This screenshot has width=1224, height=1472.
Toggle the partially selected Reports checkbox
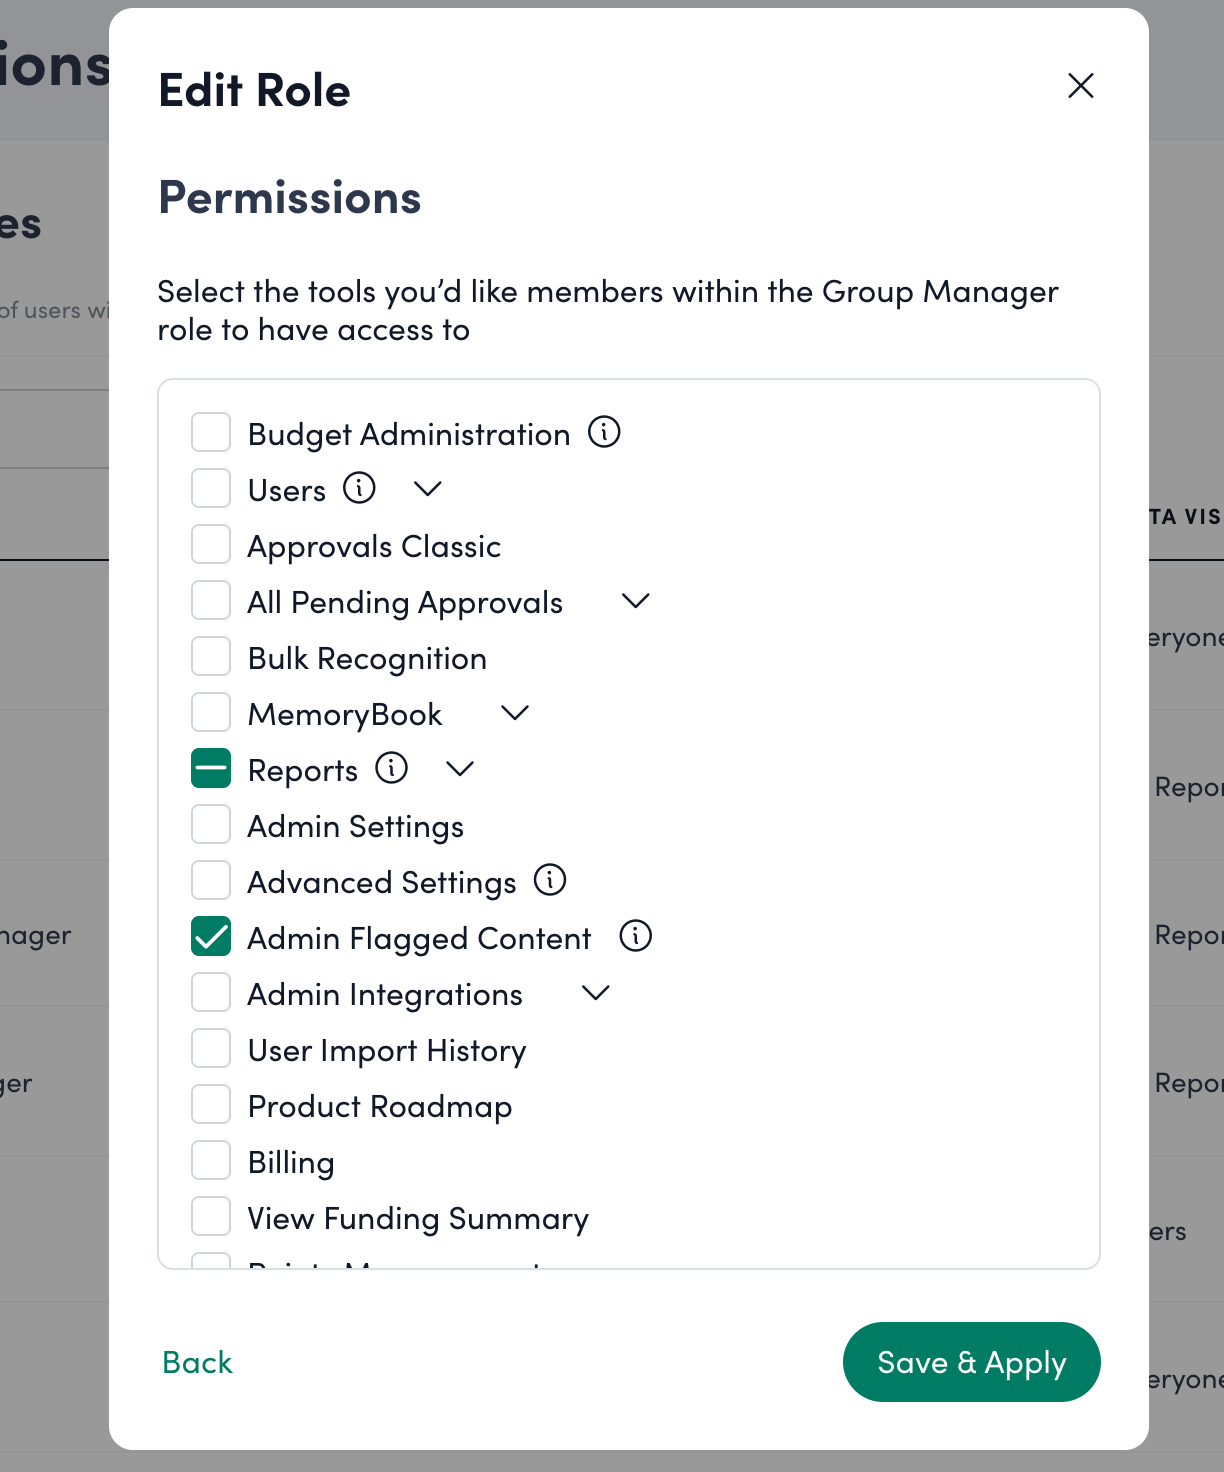pyautogui.click(x=211, y=769)
